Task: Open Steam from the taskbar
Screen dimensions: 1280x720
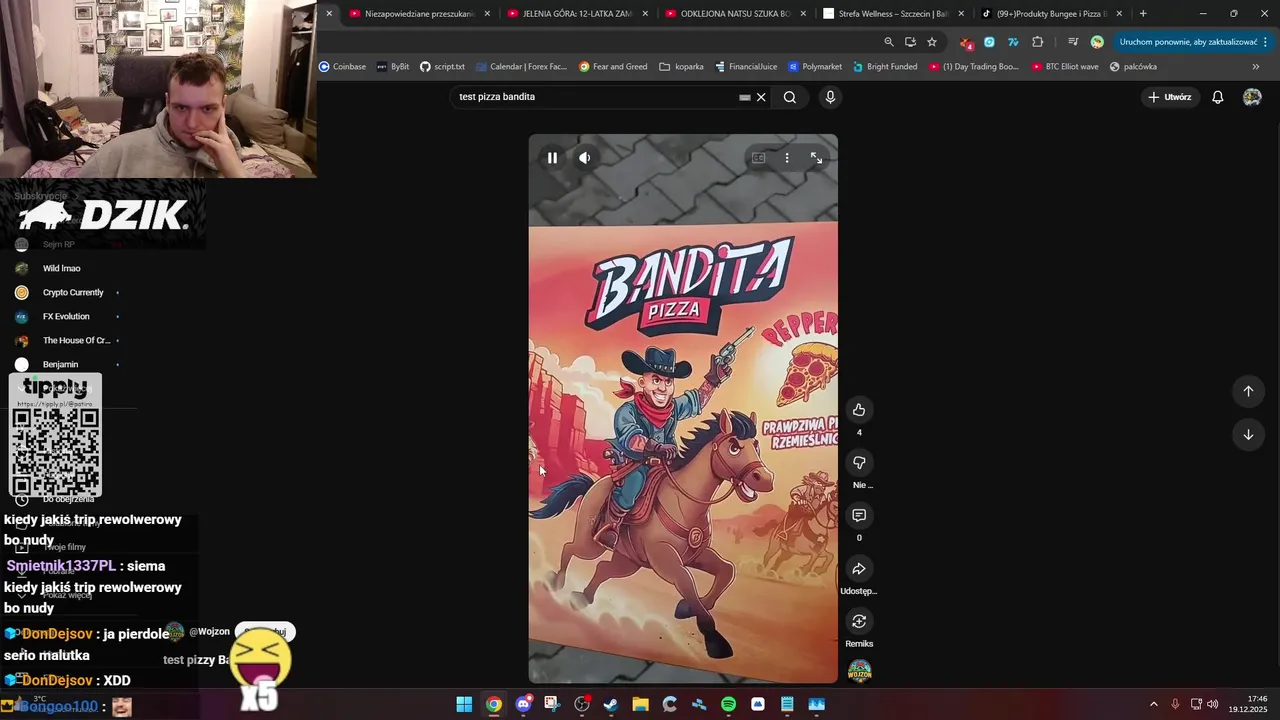Action: pos(611,704)
